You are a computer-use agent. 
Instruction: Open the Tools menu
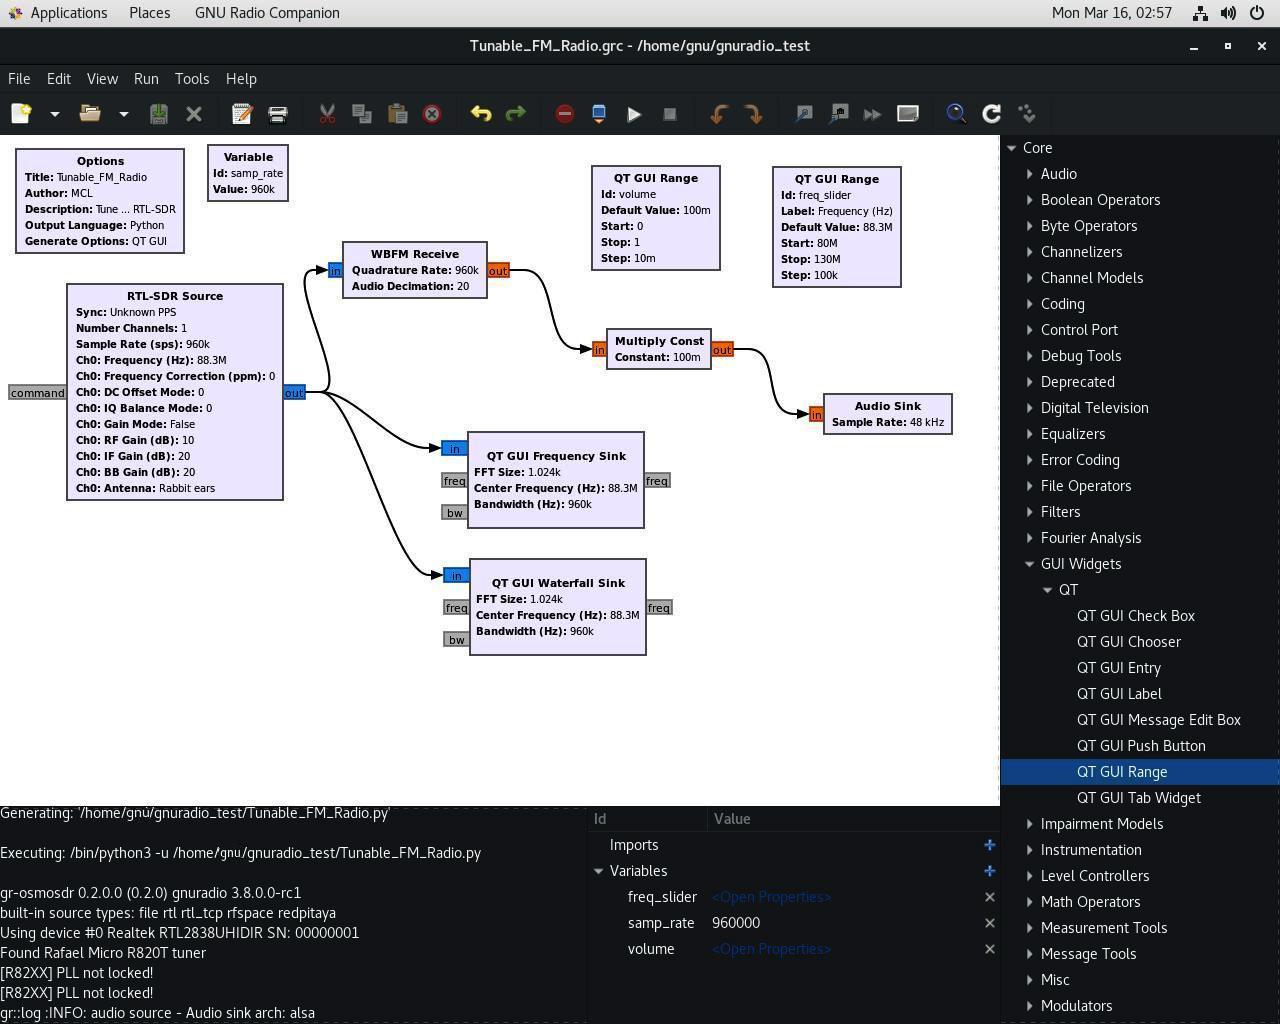(x=191, y=79)
